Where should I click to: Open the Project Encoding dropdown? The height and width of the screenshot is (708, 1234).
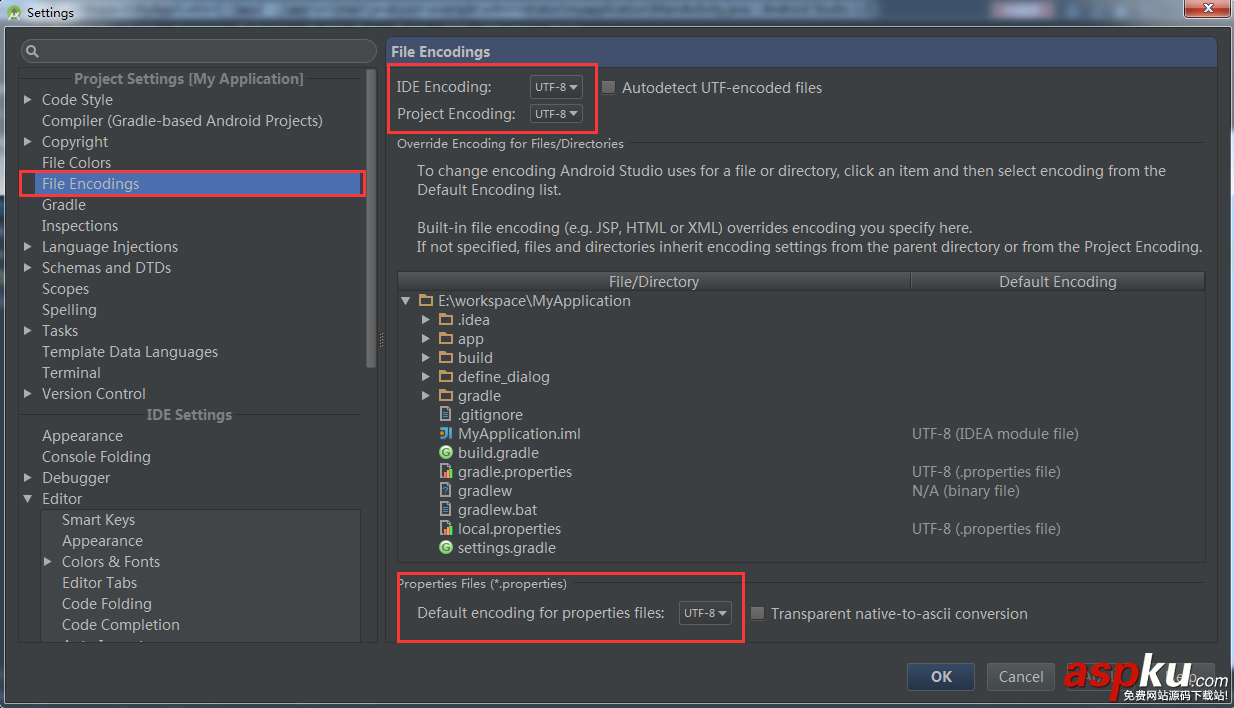[556, 113]
